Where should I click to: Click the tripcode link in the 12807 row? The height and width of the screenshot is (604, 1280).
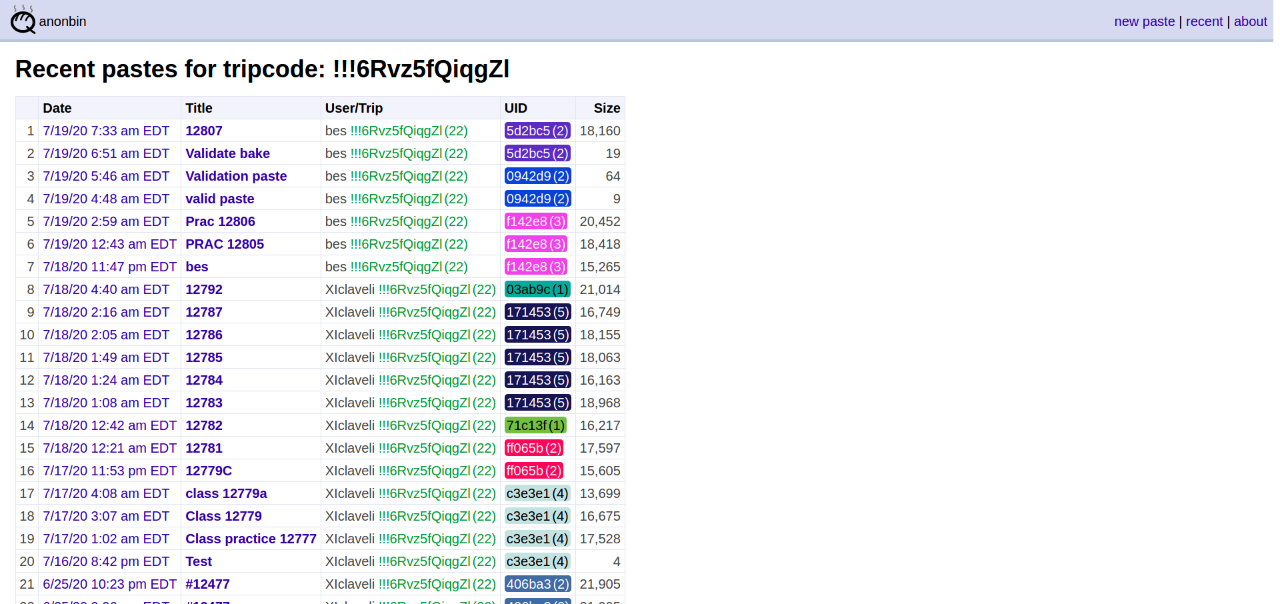409,130
